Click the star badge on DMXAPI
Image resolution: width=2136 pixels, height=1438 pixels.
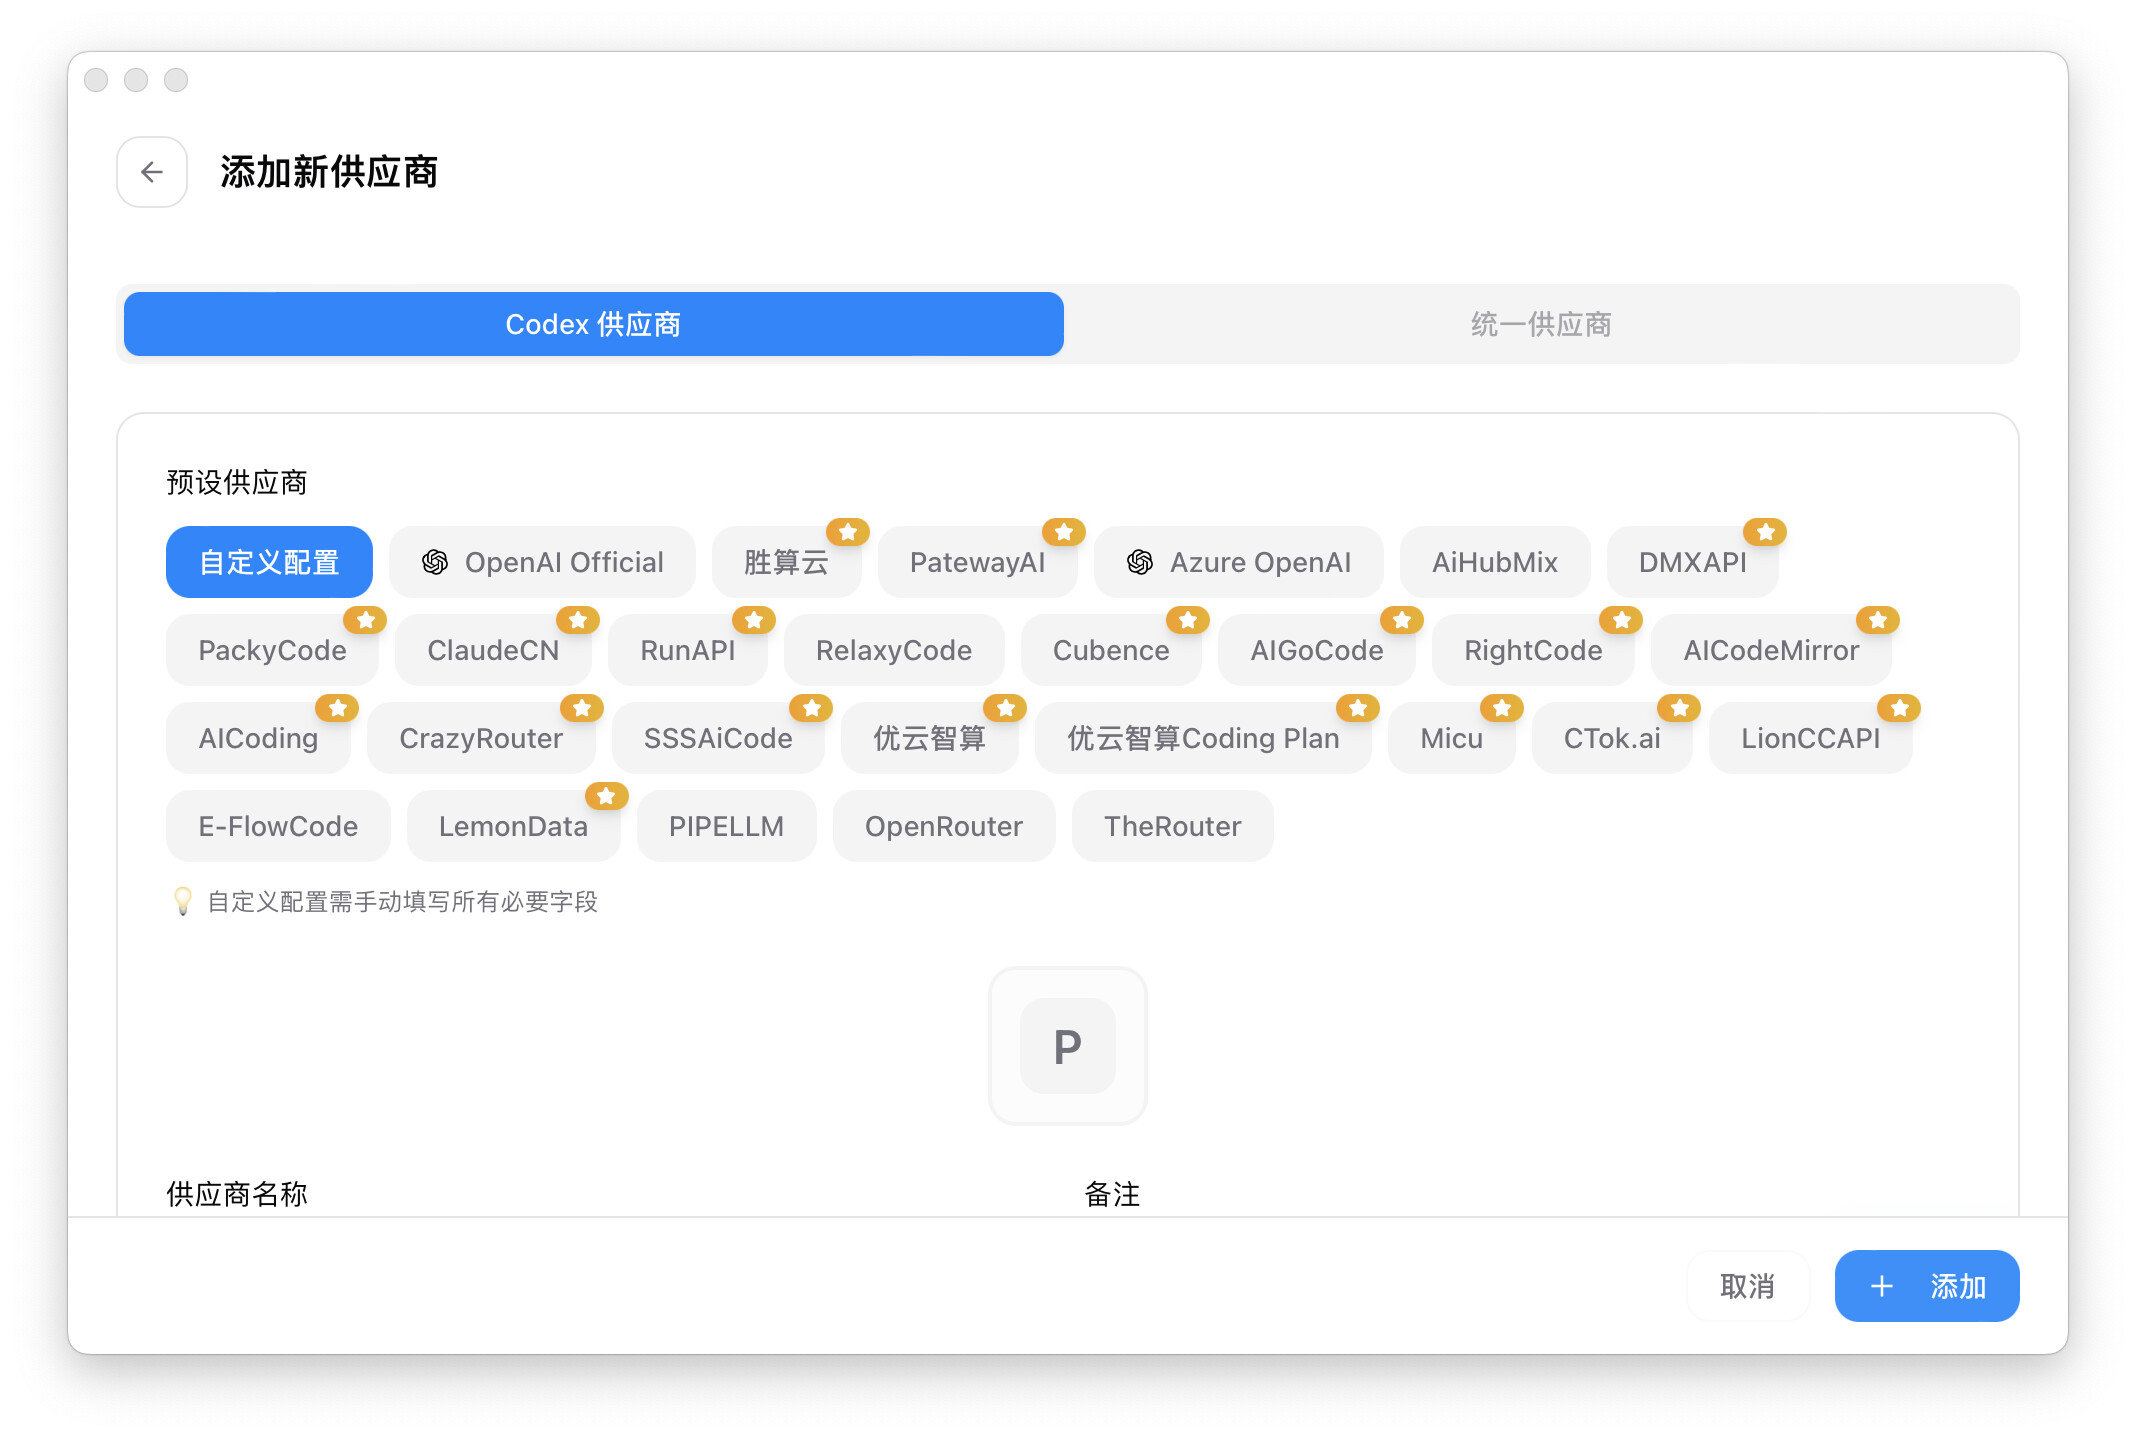click(x=1765, y=532)
